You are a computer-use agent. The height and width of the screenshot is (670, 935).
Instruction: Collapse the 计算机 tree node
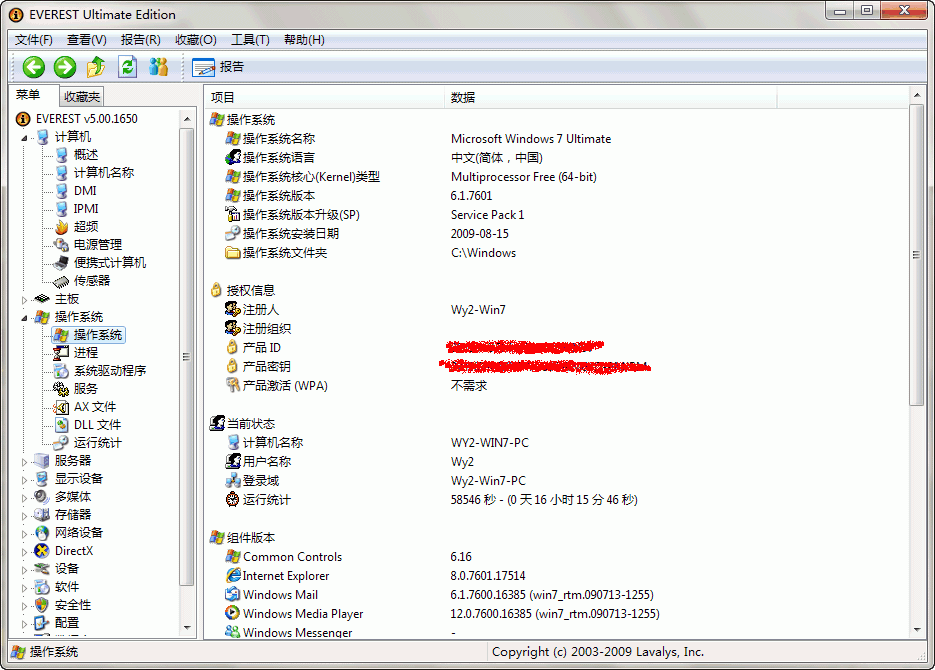(x=24, y=138)
